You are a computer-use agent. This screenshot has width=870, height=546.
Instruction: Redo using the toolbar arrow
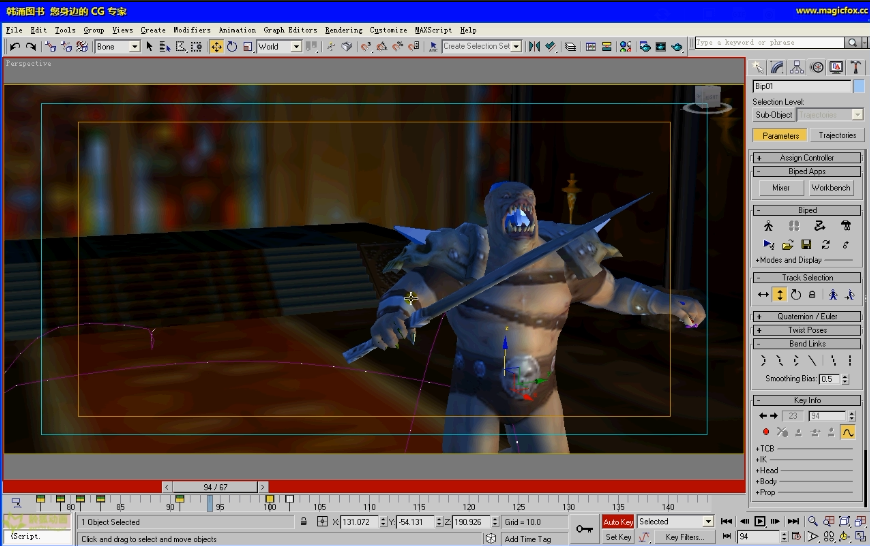click(31, 47)
